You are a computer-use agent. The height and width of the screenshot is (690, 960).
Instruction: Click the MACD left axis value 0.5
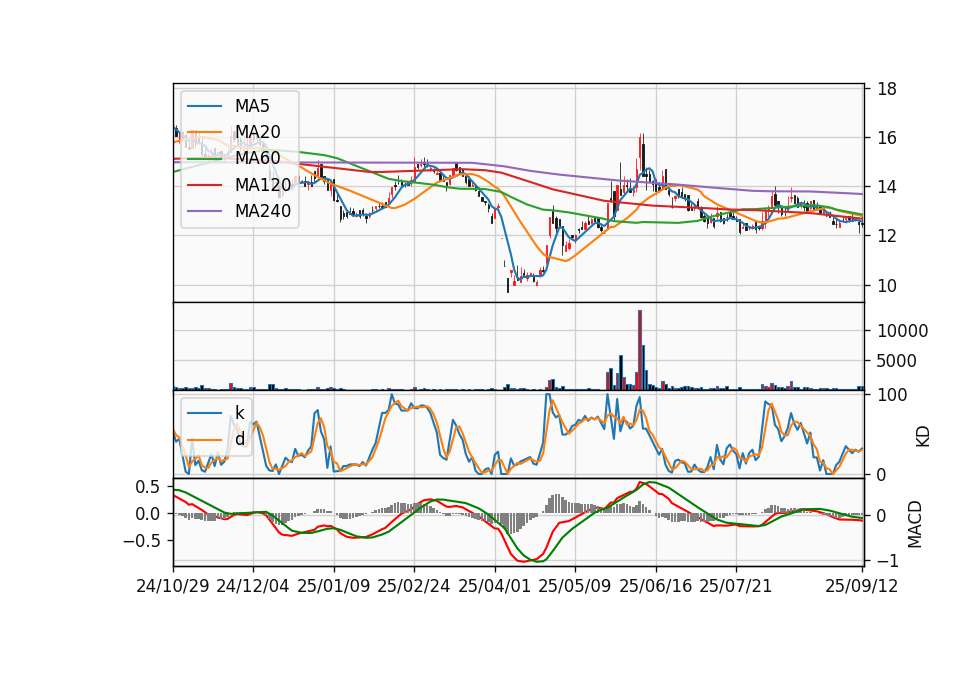point(147,487)
